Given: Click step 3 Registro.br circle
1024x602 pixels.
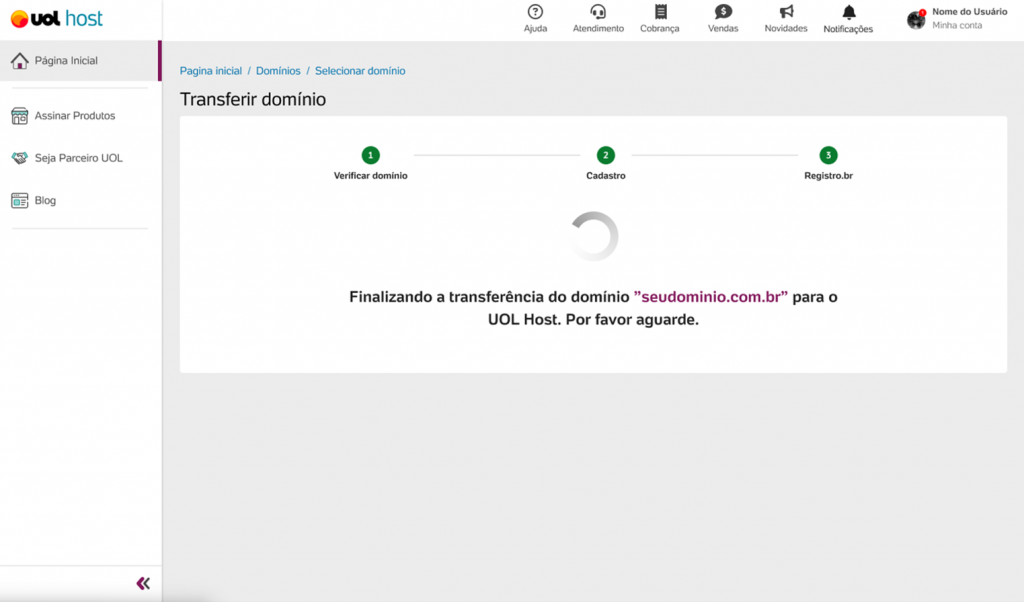Looking at the screenshot, I should coord(828,155).
